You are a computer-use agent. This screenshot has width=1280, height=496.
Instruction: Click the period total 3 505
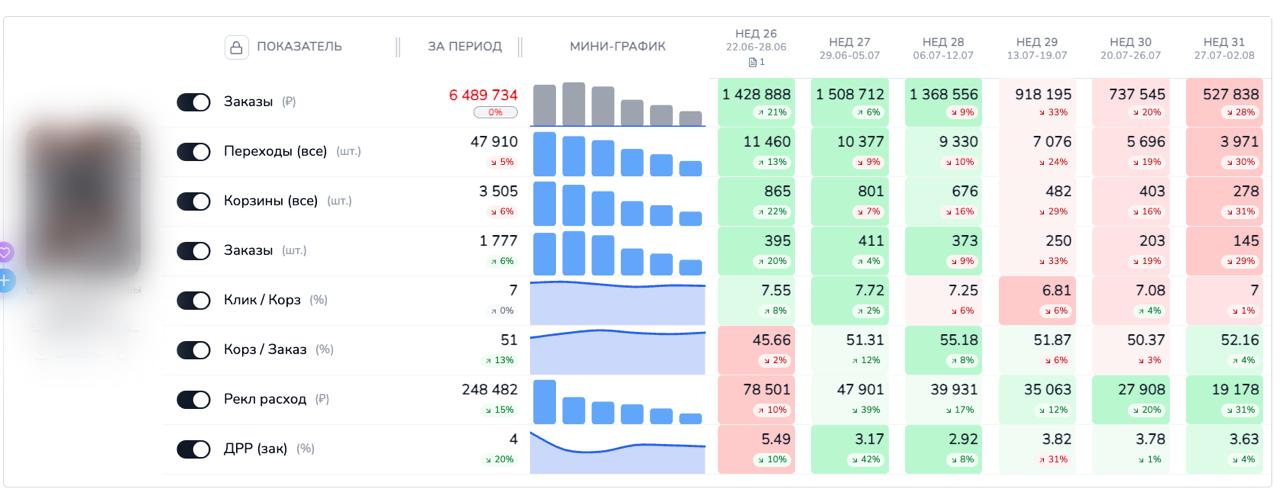click(499, 192)
